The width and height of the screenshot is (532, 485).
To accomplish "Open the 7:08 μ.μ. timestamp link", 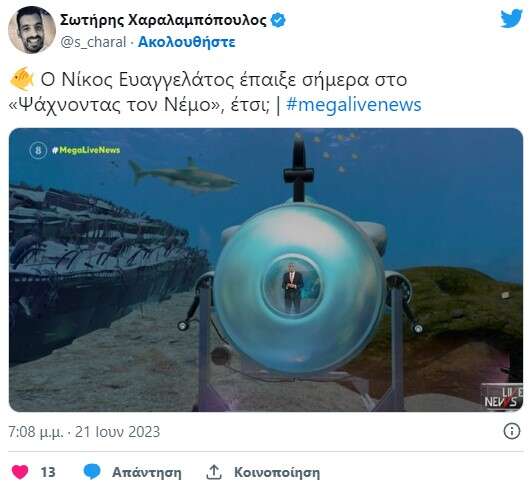I will point(84,432).
